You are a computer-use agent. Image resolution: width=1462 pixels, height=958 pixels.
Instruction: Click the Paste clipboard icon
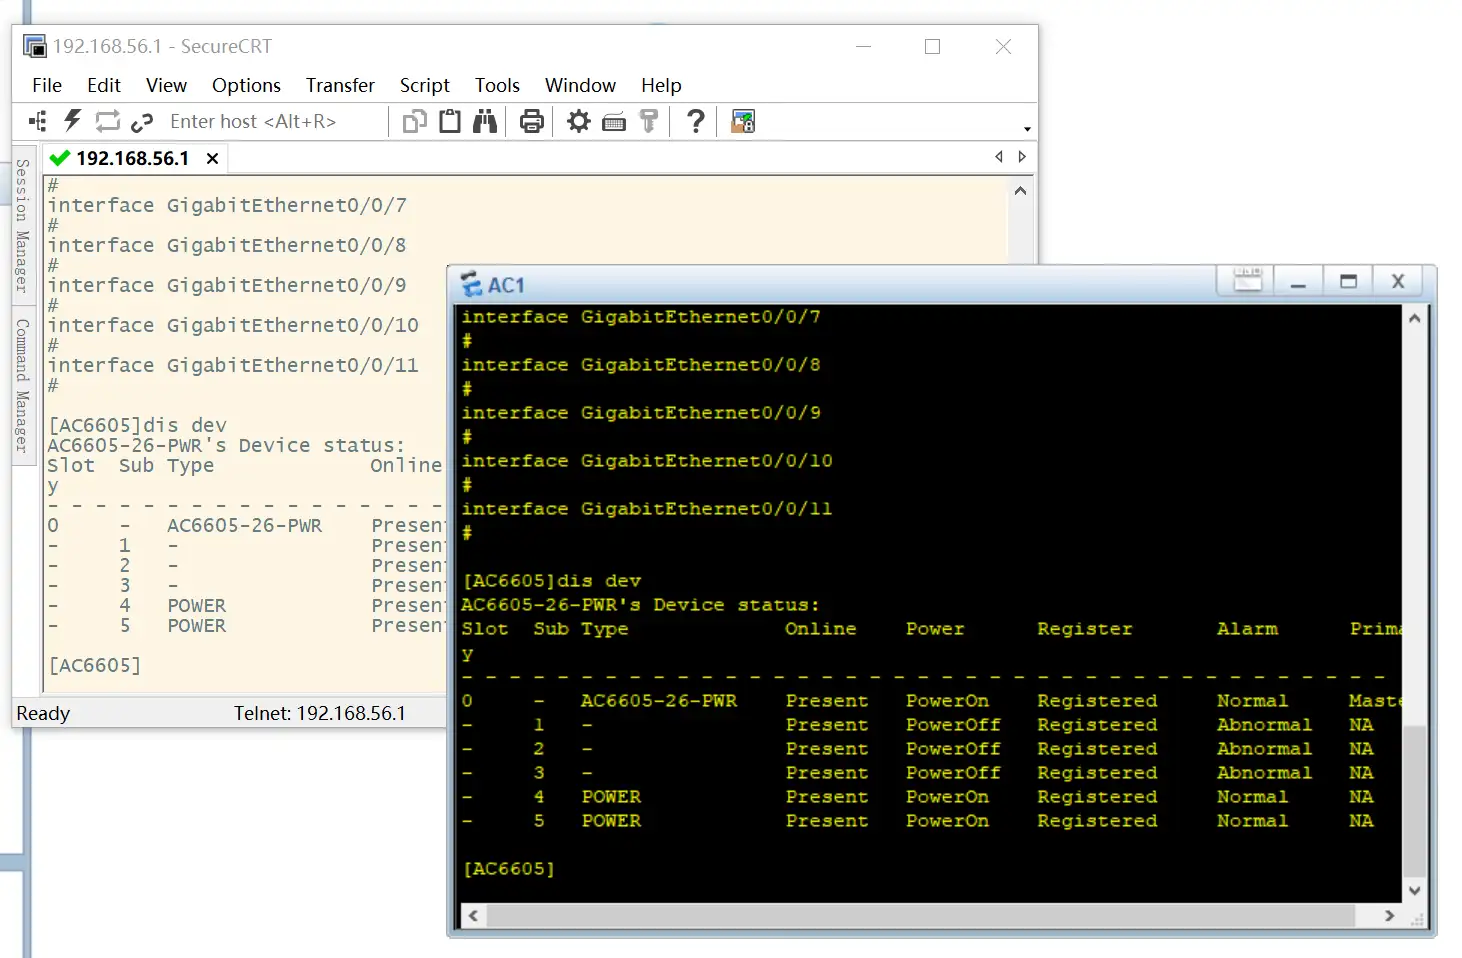[450, 121]
